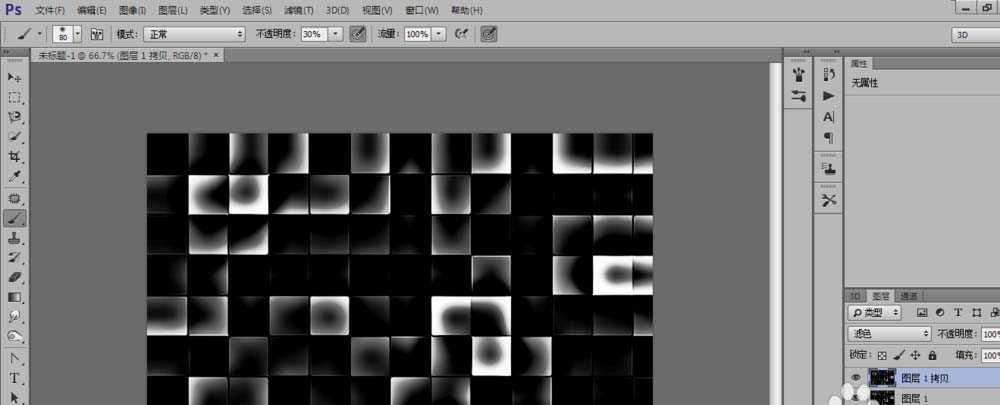Open the Character panel icon
This screenshot has height=405, width=1000.
828,116
